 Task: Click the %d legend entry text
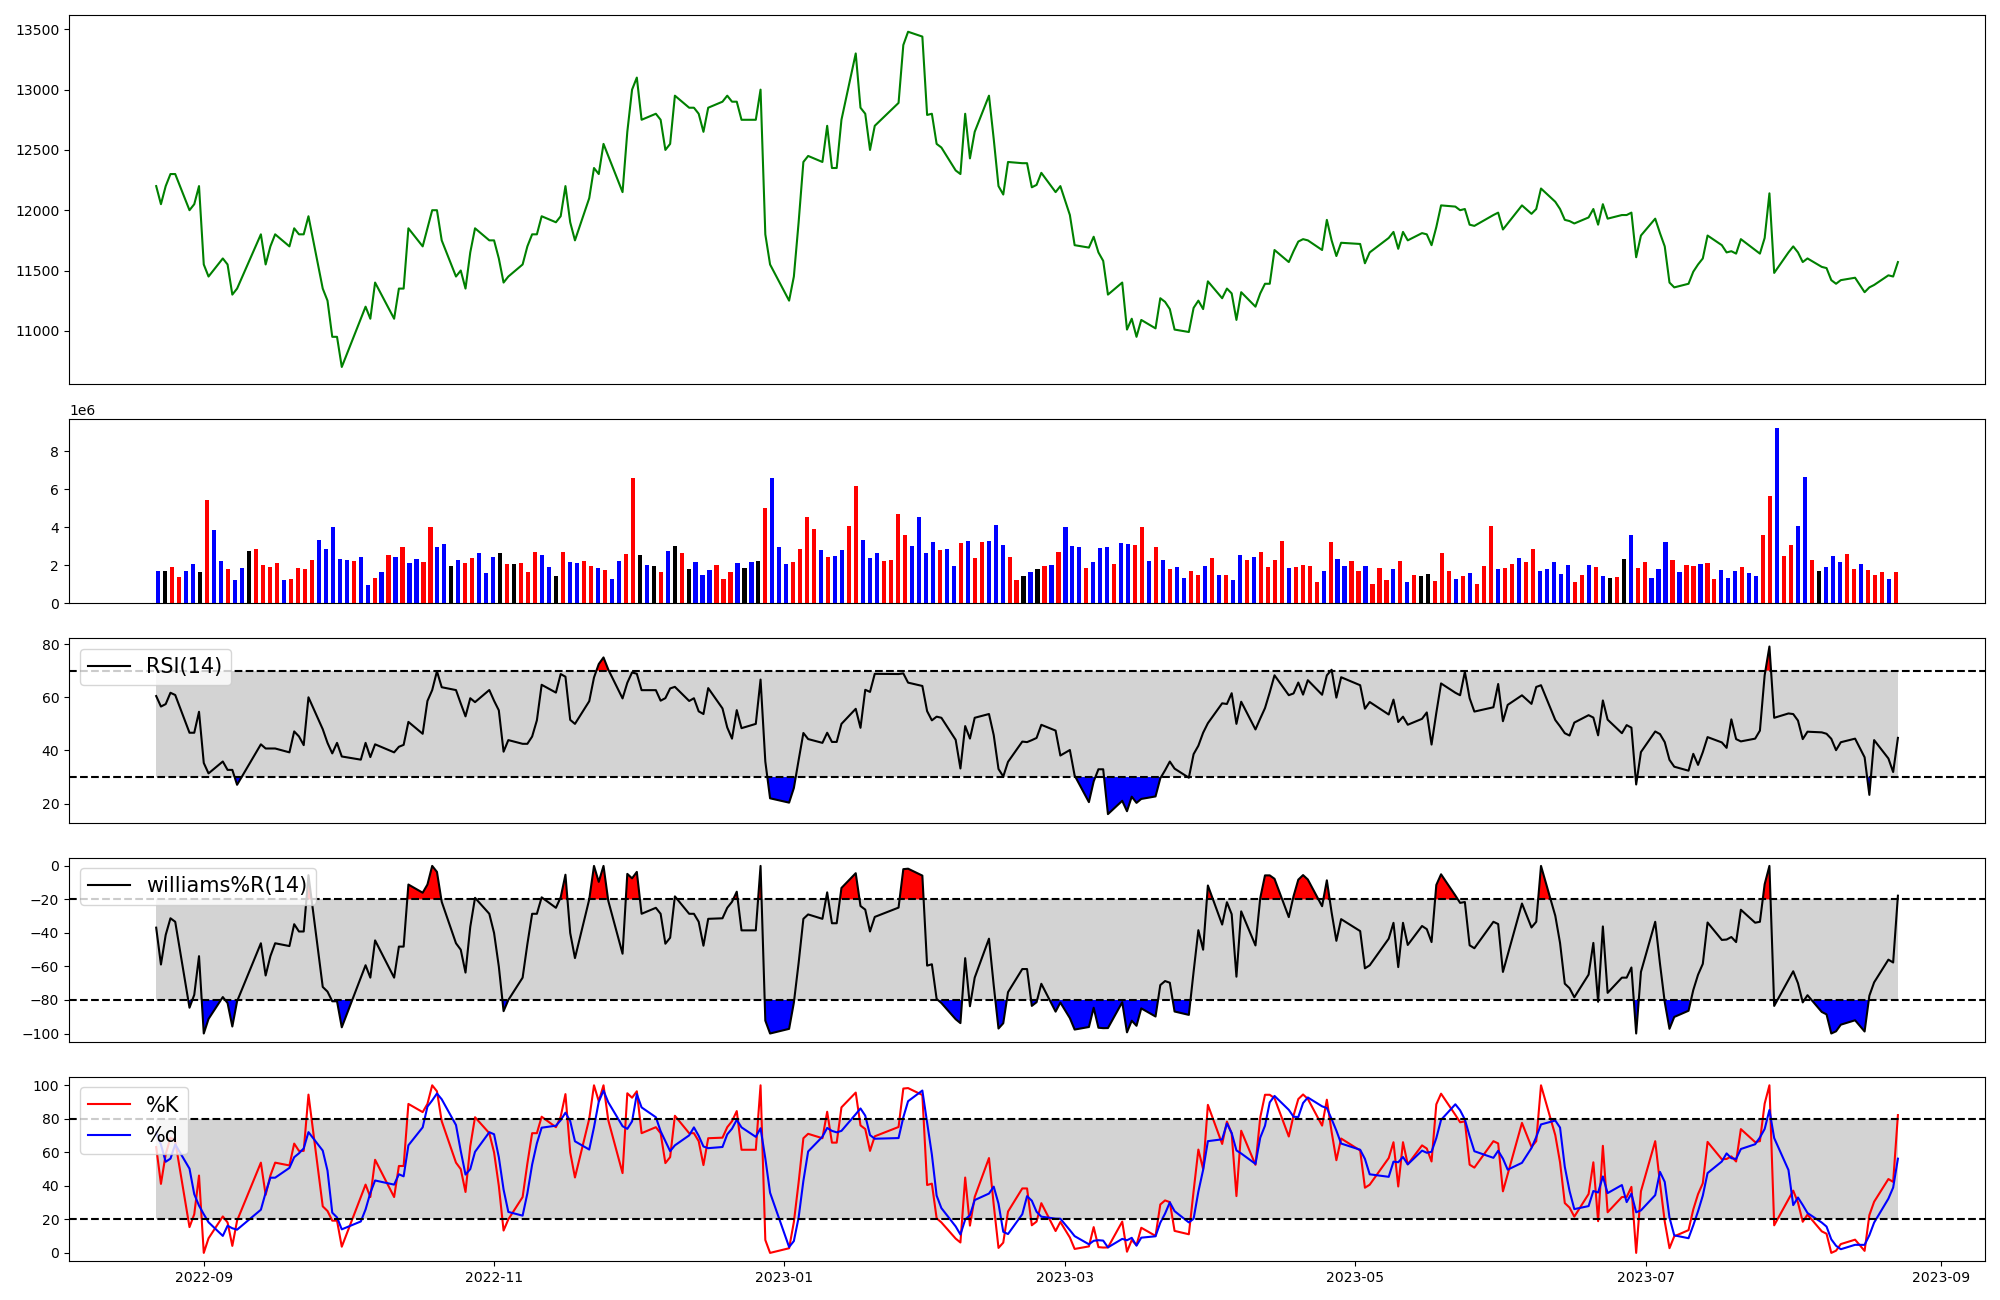point(162,1135)
